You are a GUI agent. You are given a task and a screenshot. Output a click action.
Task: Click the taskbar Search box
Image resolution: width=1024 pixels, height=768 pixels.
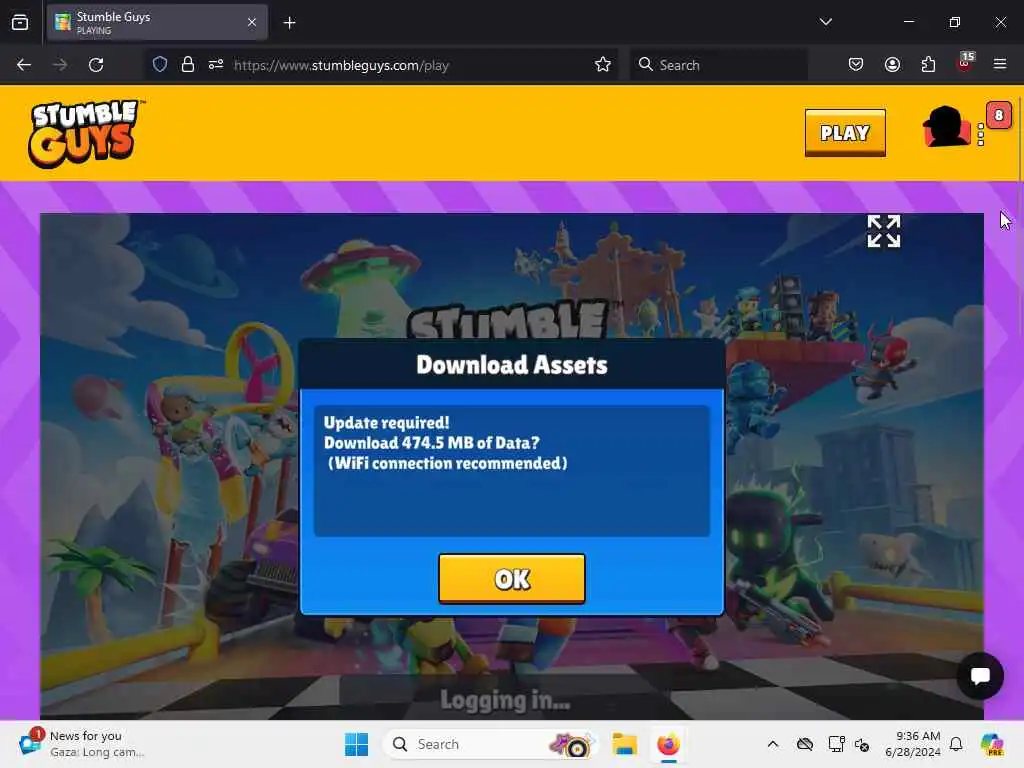491,744
